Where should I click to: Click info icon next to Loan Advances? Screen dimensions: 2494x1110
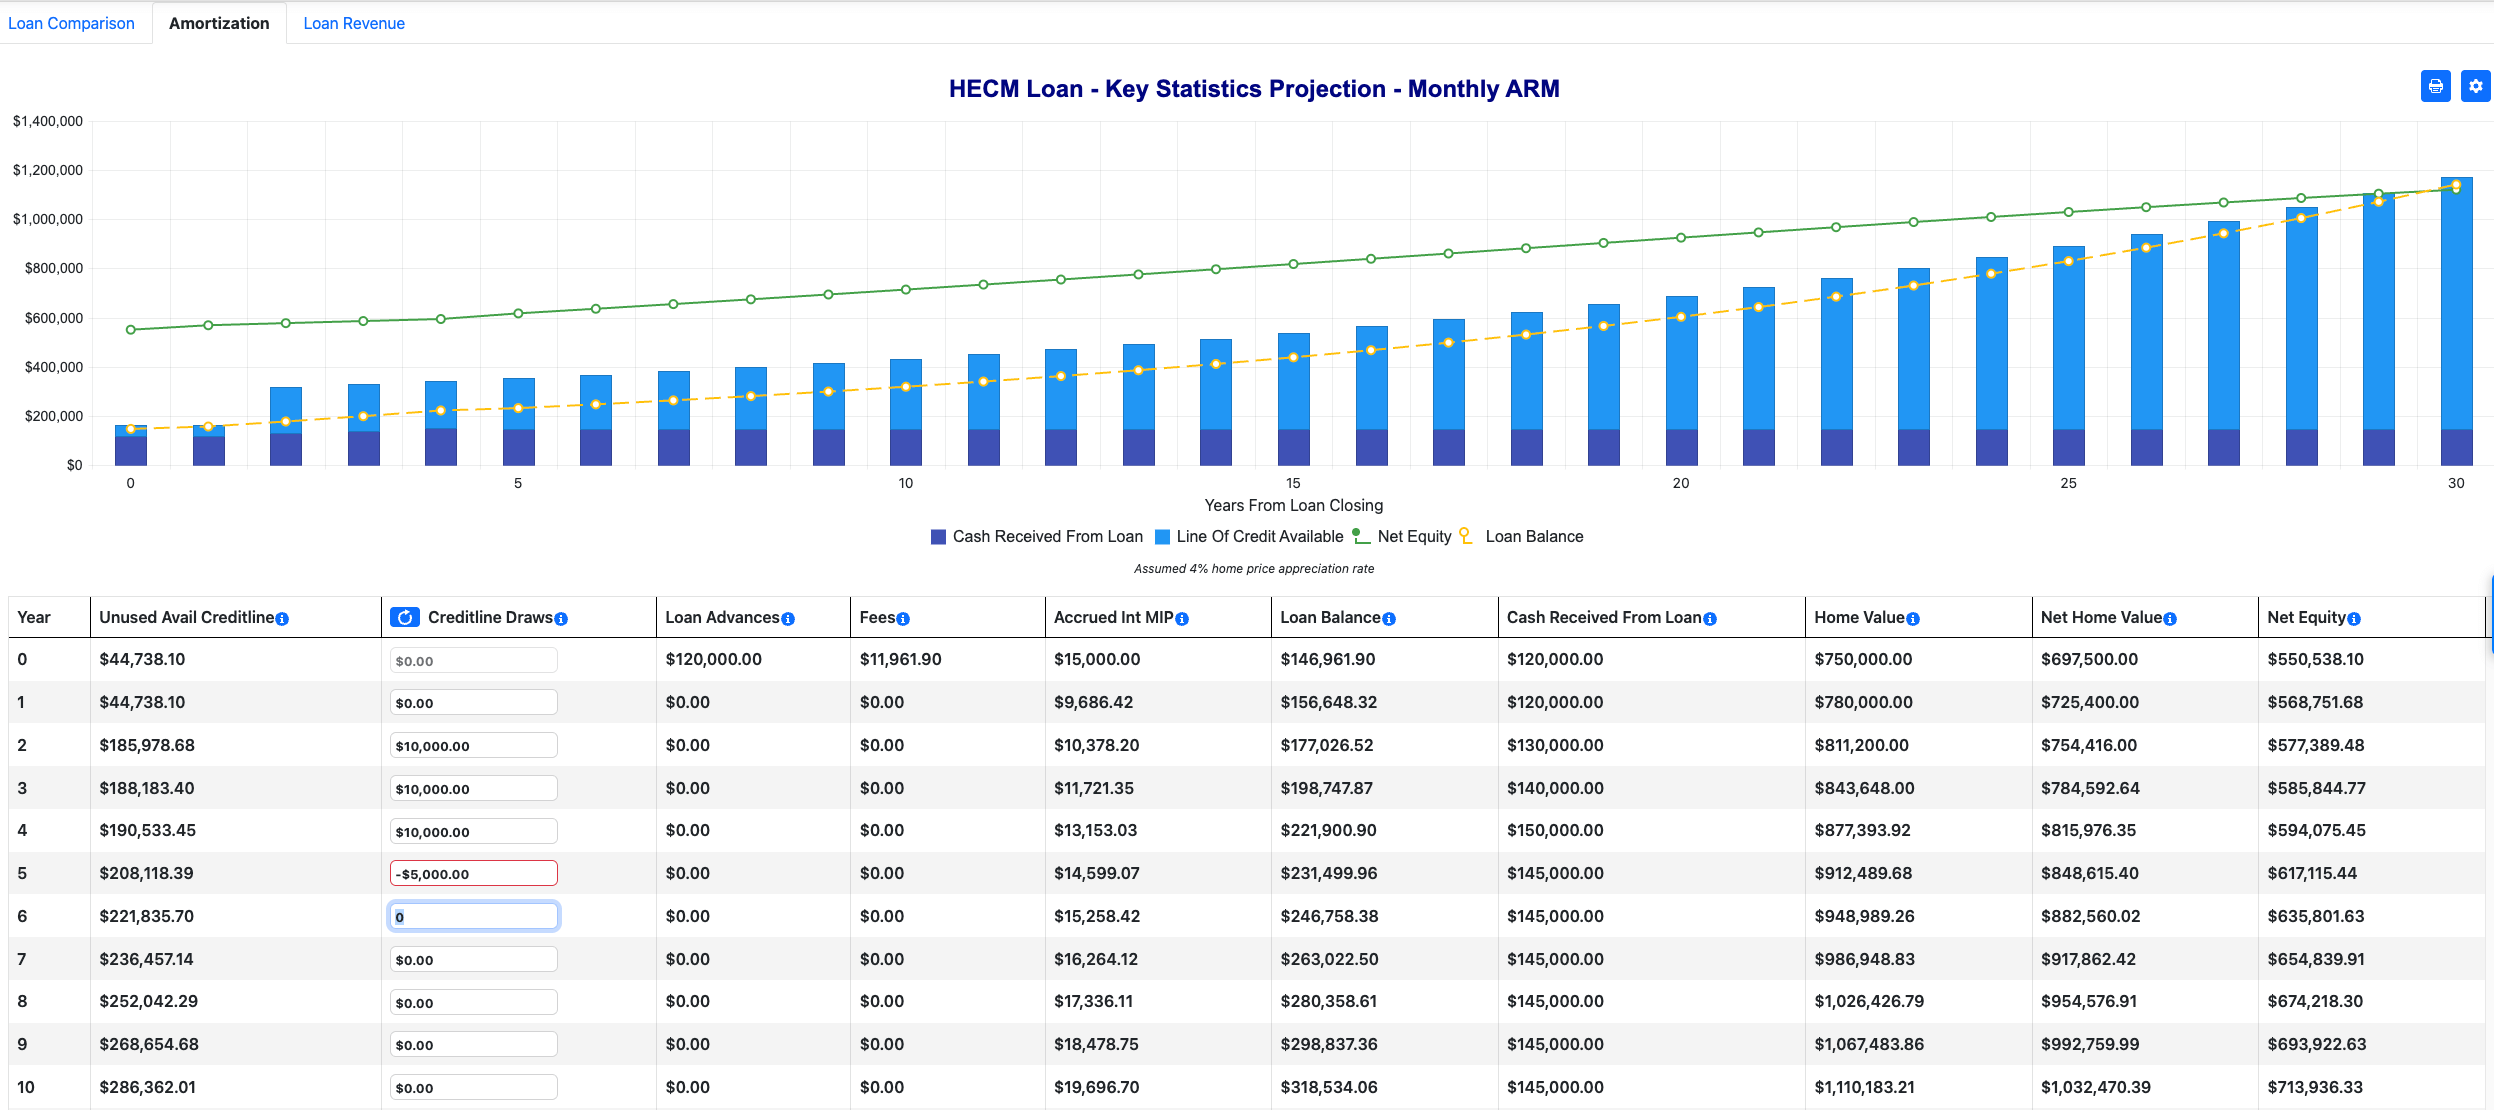pyautogui.click(x=788, y=619)
